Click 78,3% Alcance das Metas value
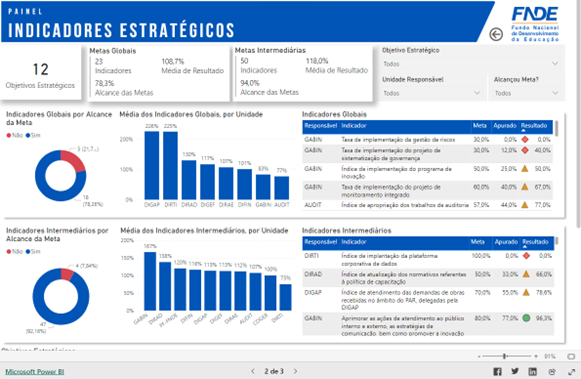Screen dimensions: 581x379 pyautogui.click(x=104, y=83)
